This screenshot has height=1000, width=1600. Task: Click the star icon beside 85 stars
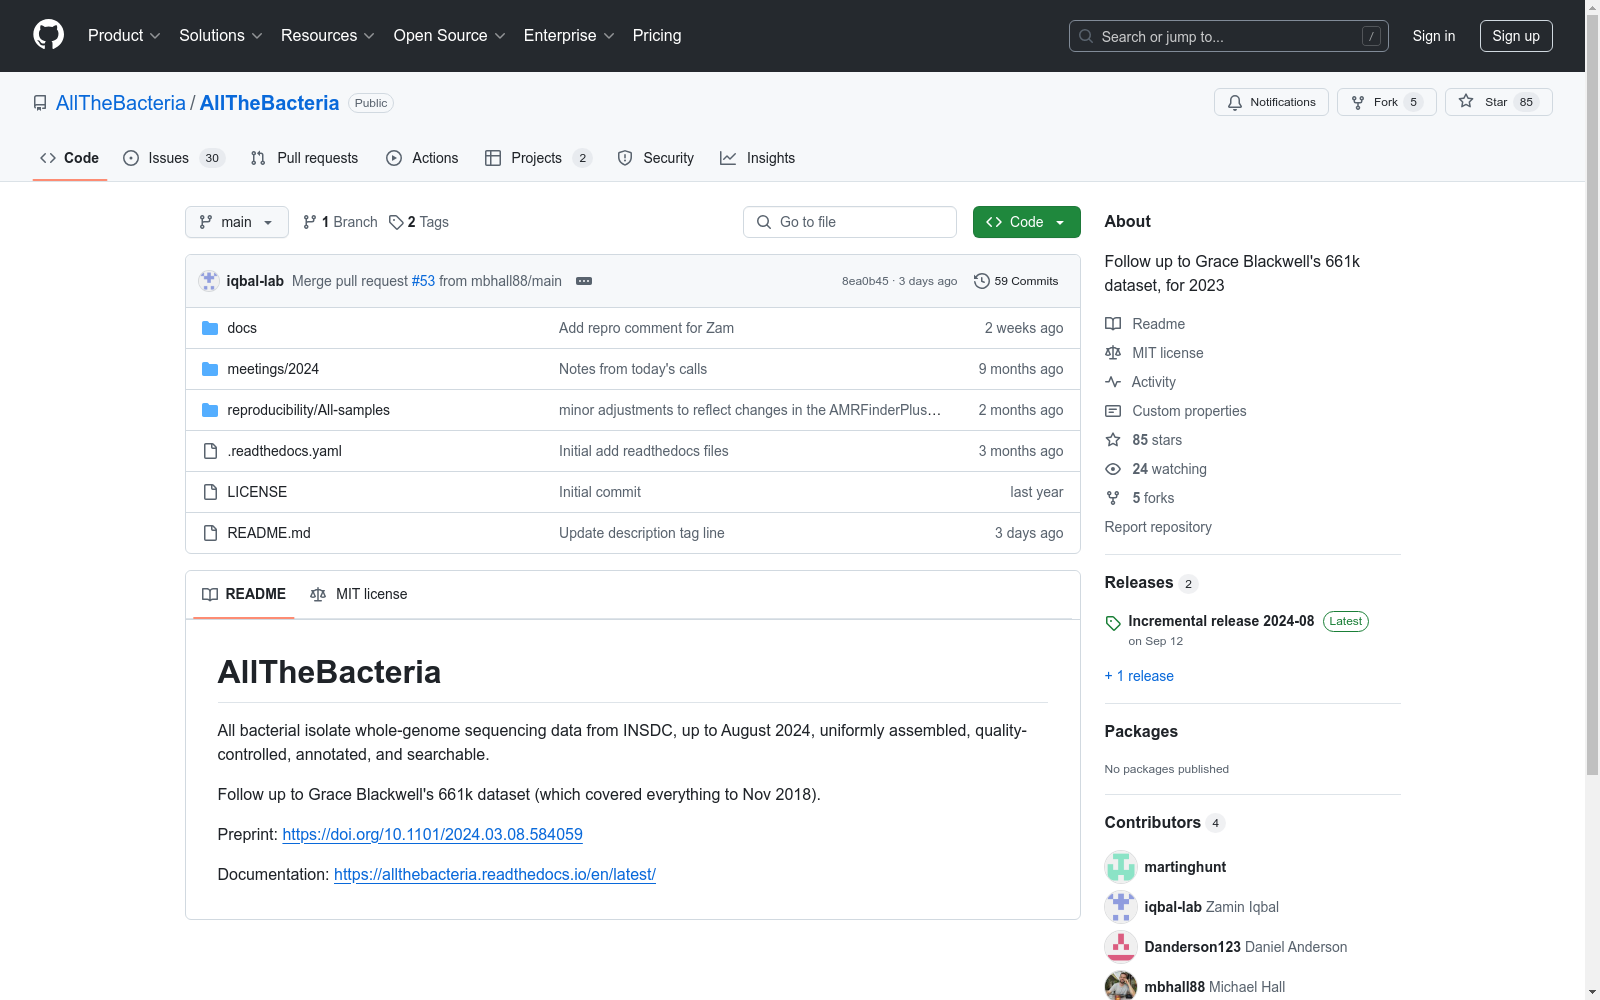(1113, 440)
